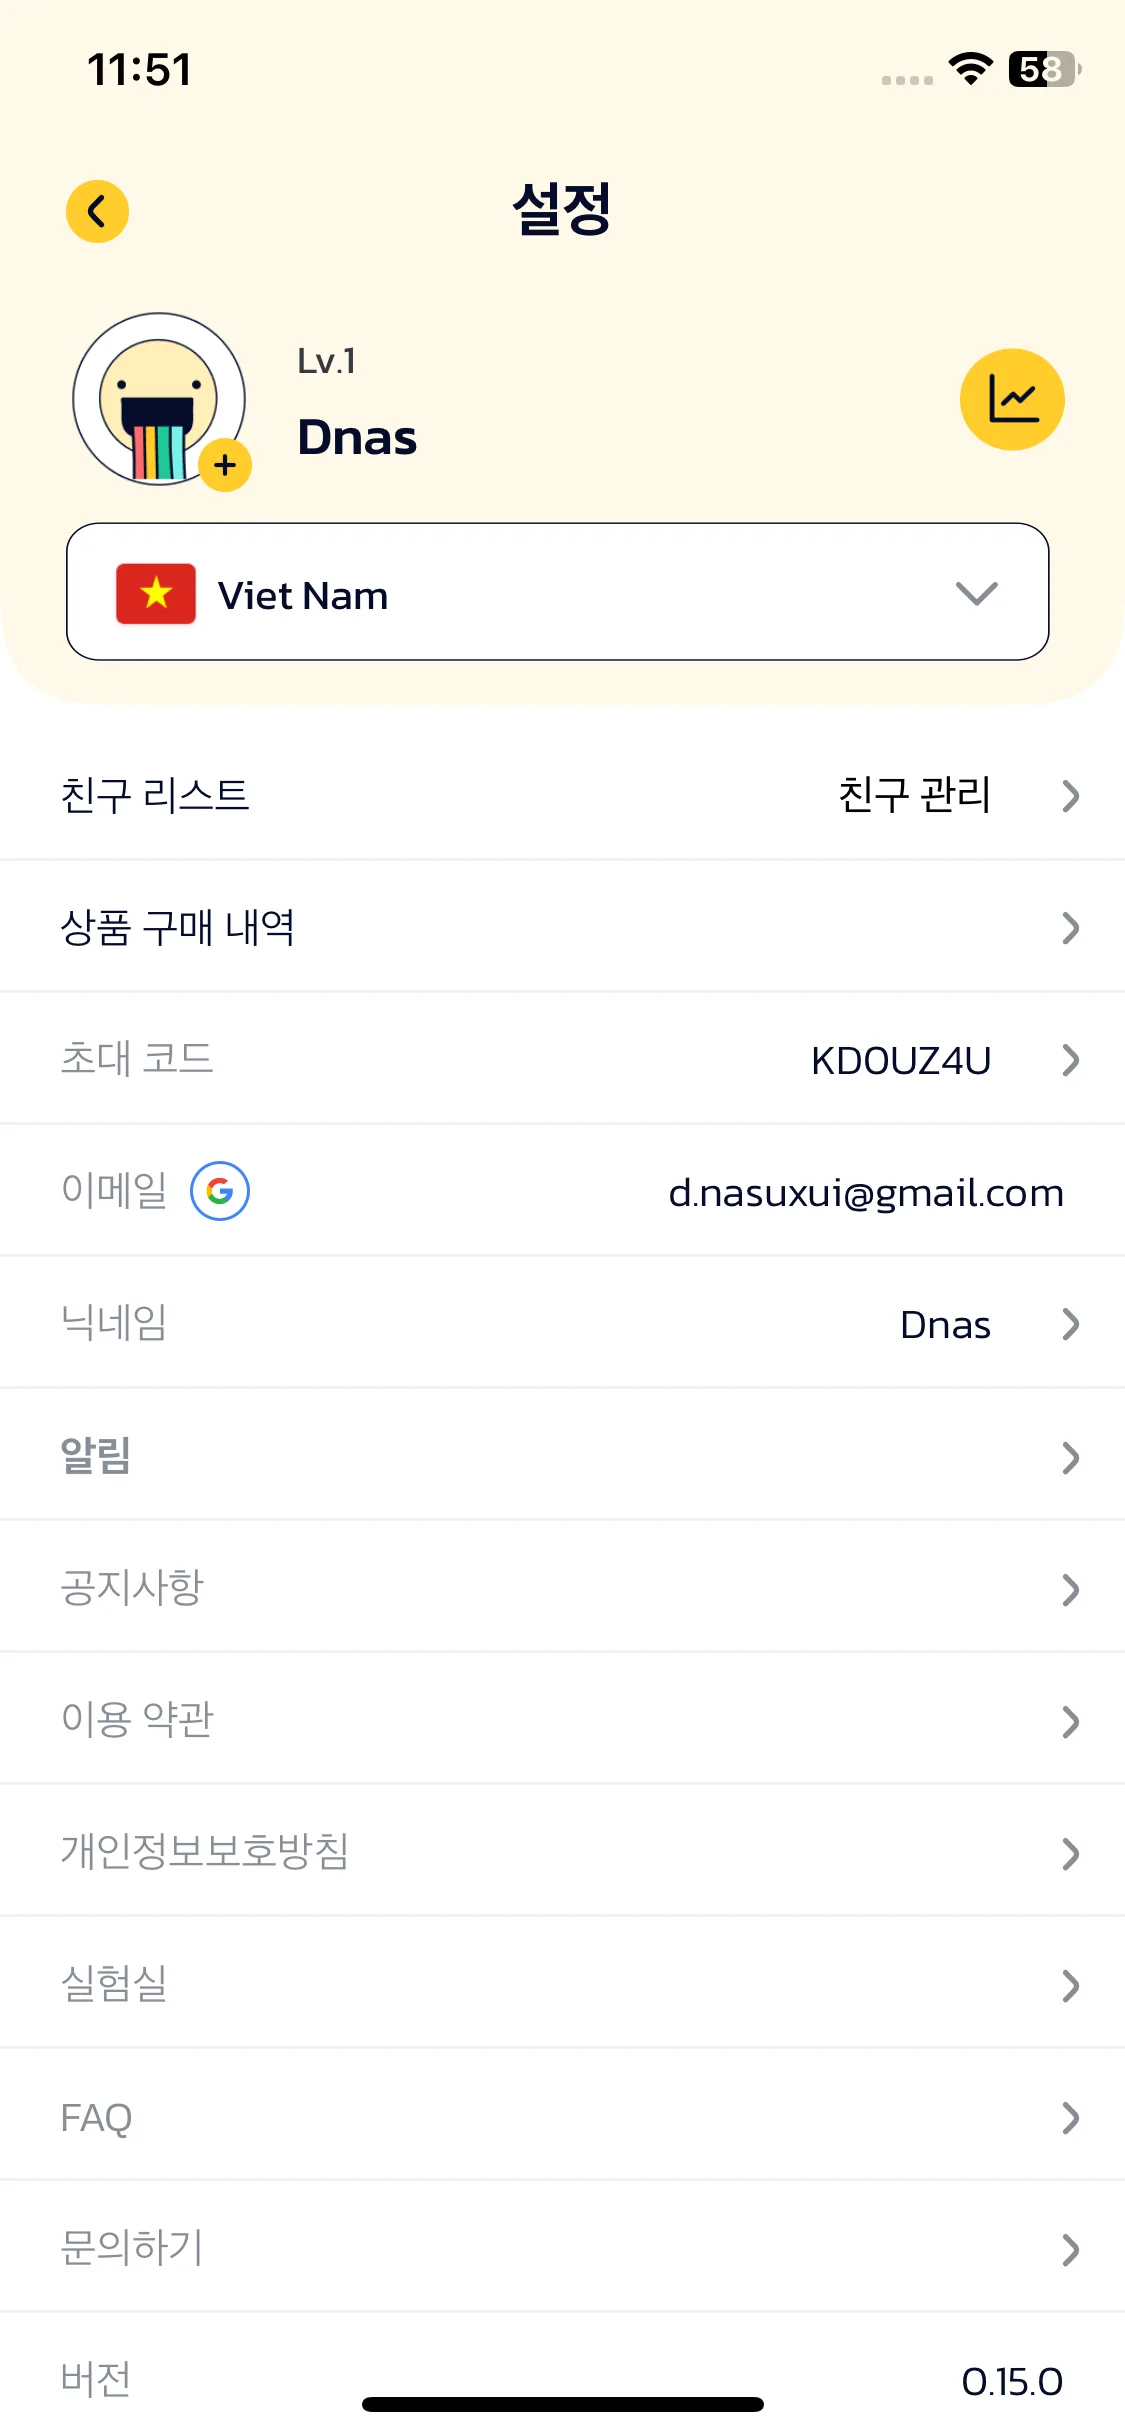Tap the yellow back arrow button
The width and height of the screenshot is (1125, 2436).
pyautogui.click(x=97, y=211)
